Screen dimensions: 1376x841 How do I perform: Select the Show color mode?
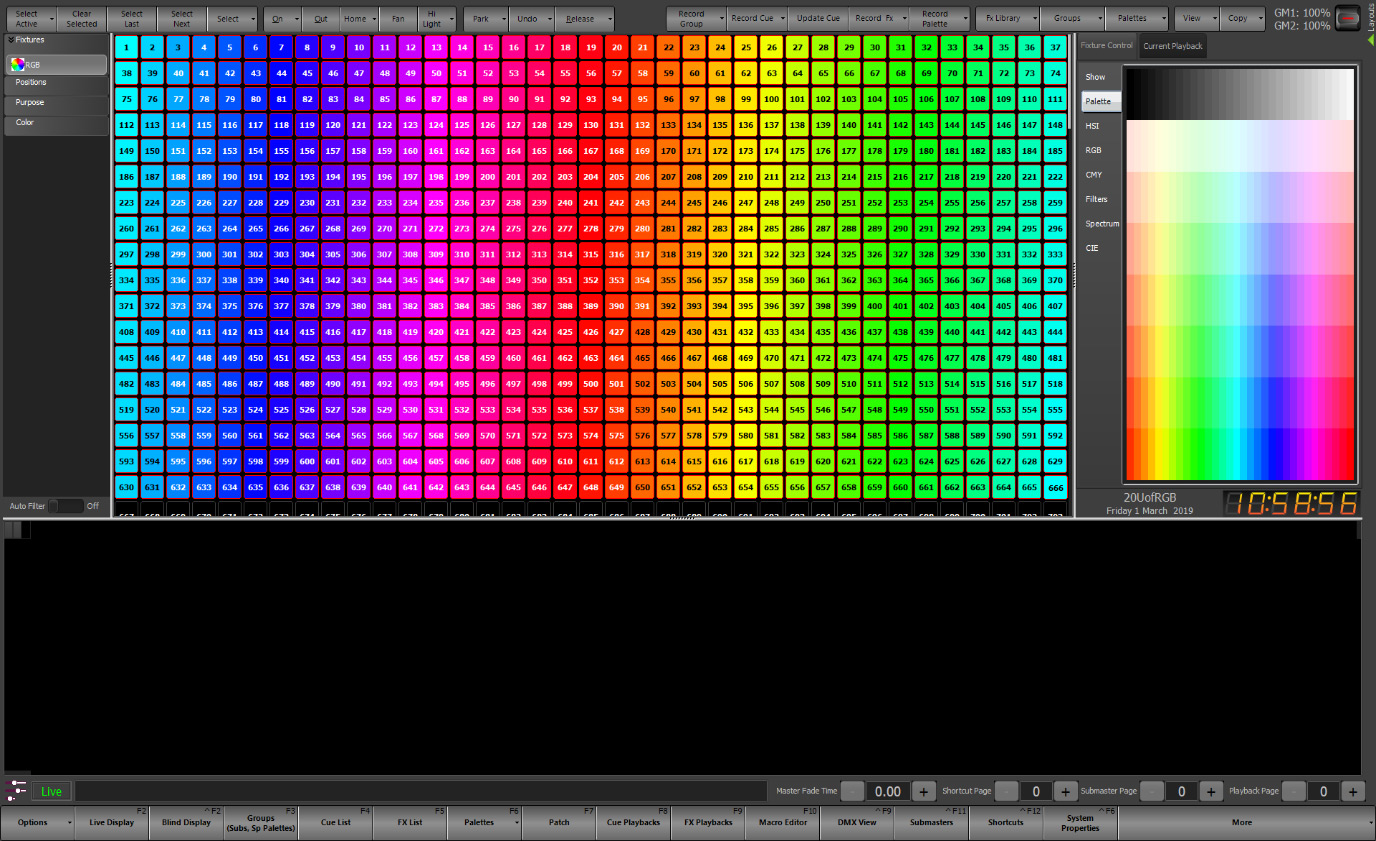click(1095, 77)
